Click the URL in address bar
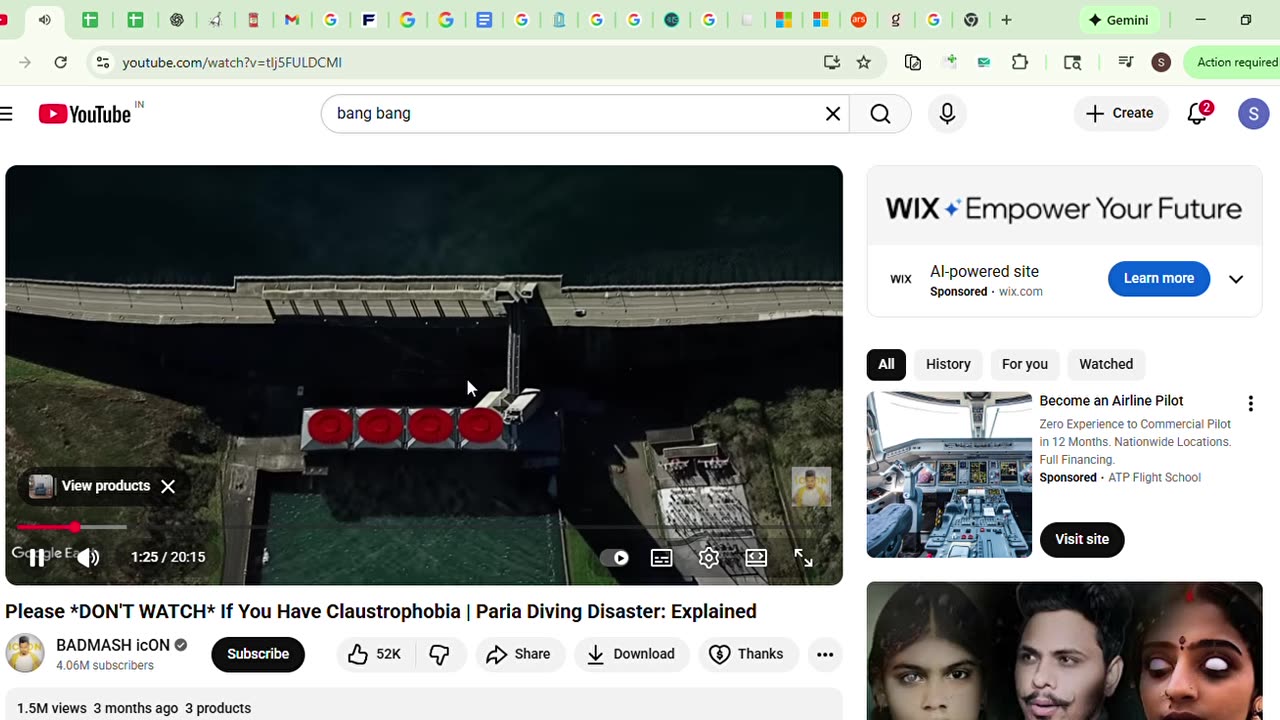Viewport: 1280px width, 720px height. [232, 62]
